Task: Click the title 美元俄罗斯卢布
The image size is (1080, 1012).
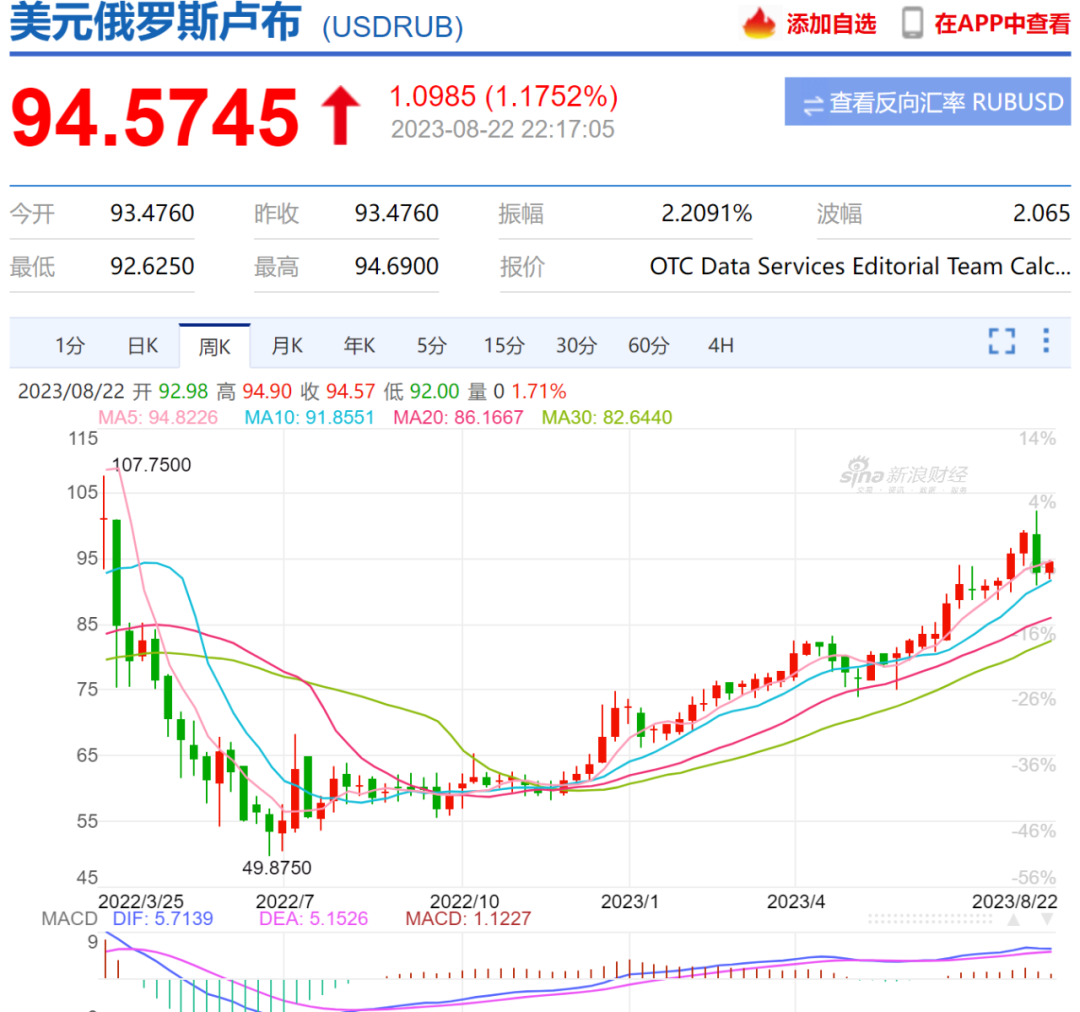Action: pyautogui.click(x=156, y=22)
